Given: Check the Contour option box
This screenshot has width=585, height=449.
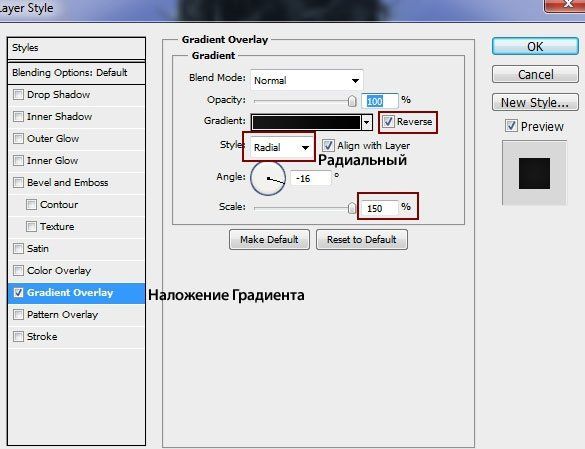Looking at the screenshot, I should coord(31,205).
